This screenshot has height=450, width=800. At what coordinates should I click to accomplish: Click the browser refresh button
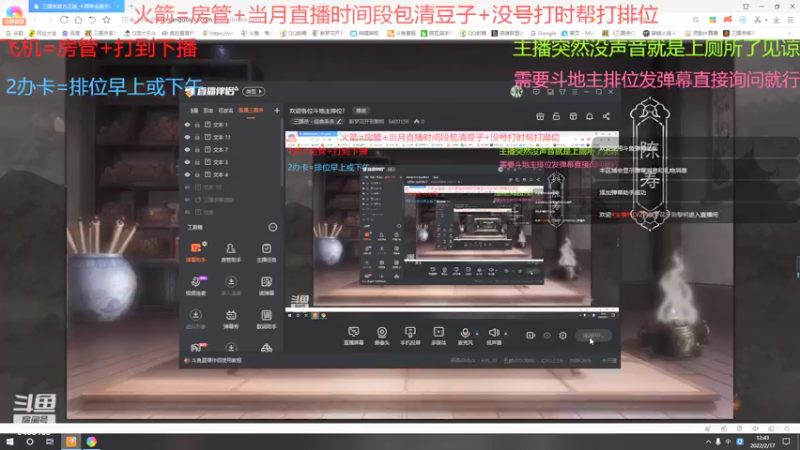64,20
